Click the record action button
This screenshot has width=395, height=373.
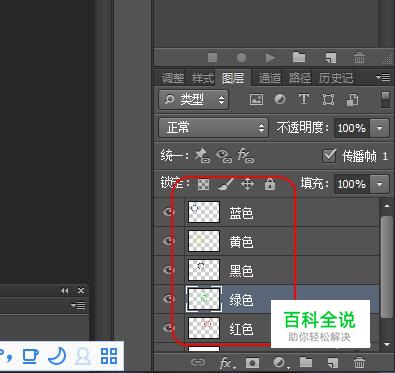(x=241, y=58)
